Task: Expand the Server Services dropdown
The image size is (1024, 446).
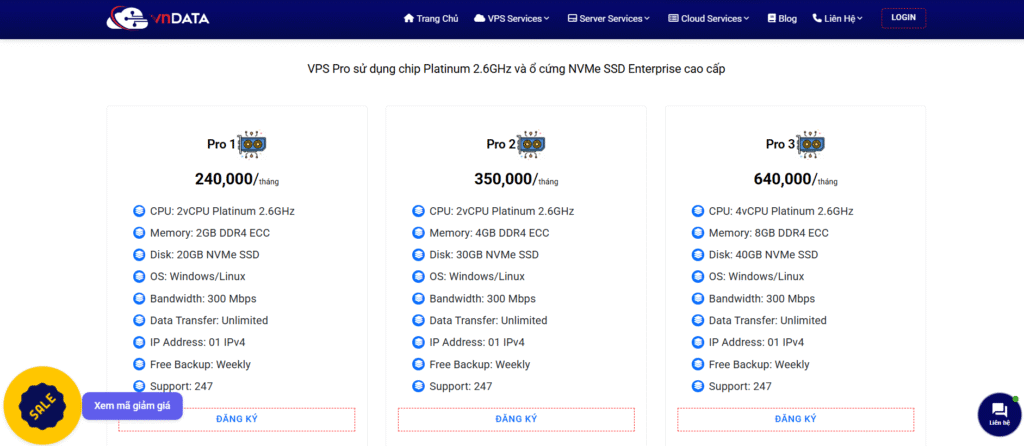Action: tap(608, 18)
